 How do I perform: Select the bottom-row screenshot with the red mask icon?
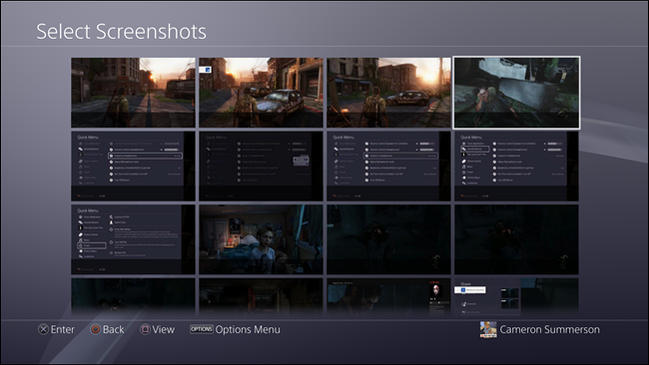click(x=389, y=297)
